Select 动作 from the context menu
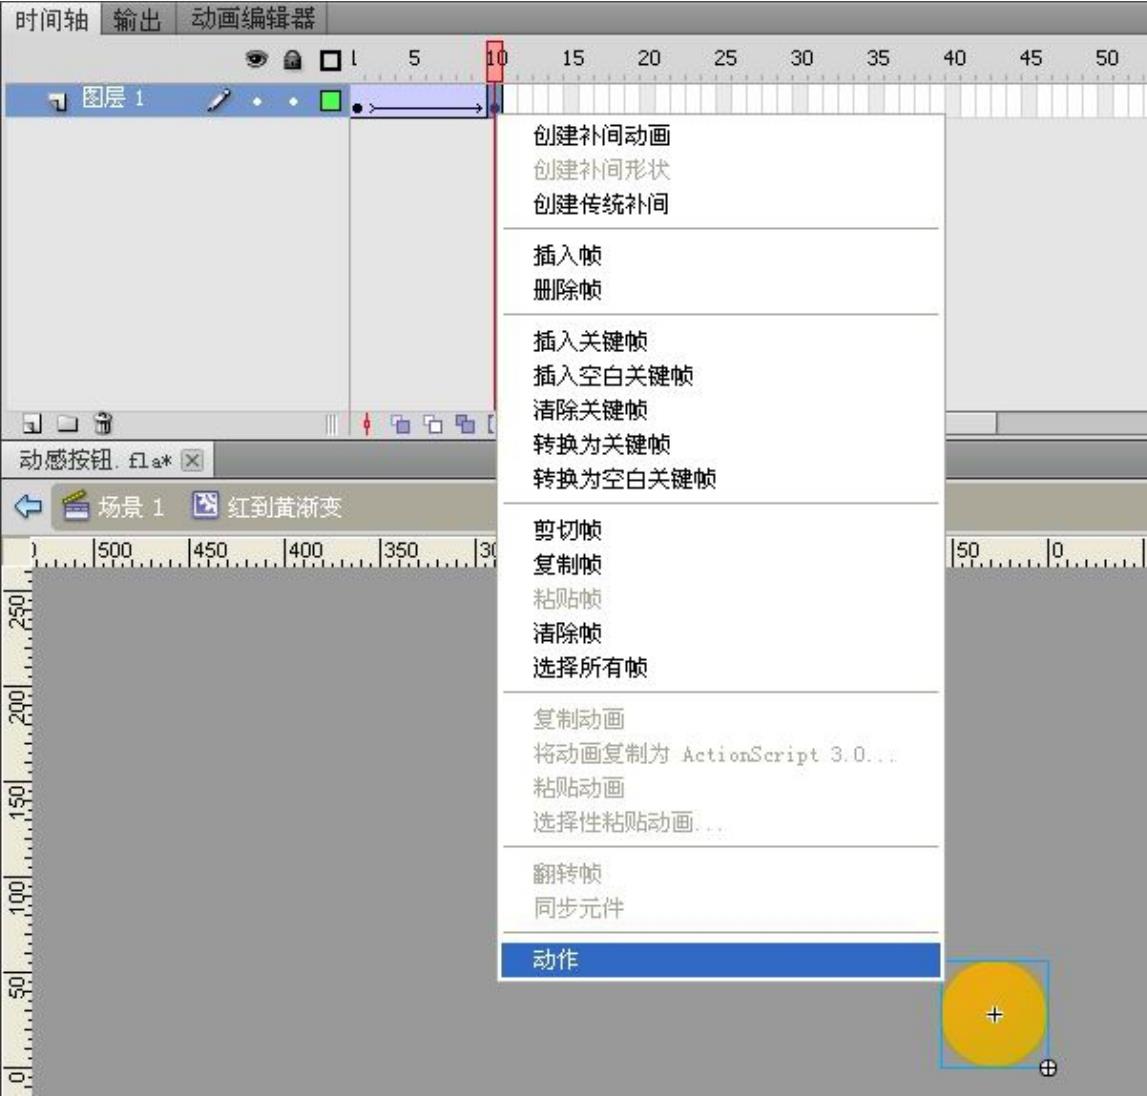 720,960
